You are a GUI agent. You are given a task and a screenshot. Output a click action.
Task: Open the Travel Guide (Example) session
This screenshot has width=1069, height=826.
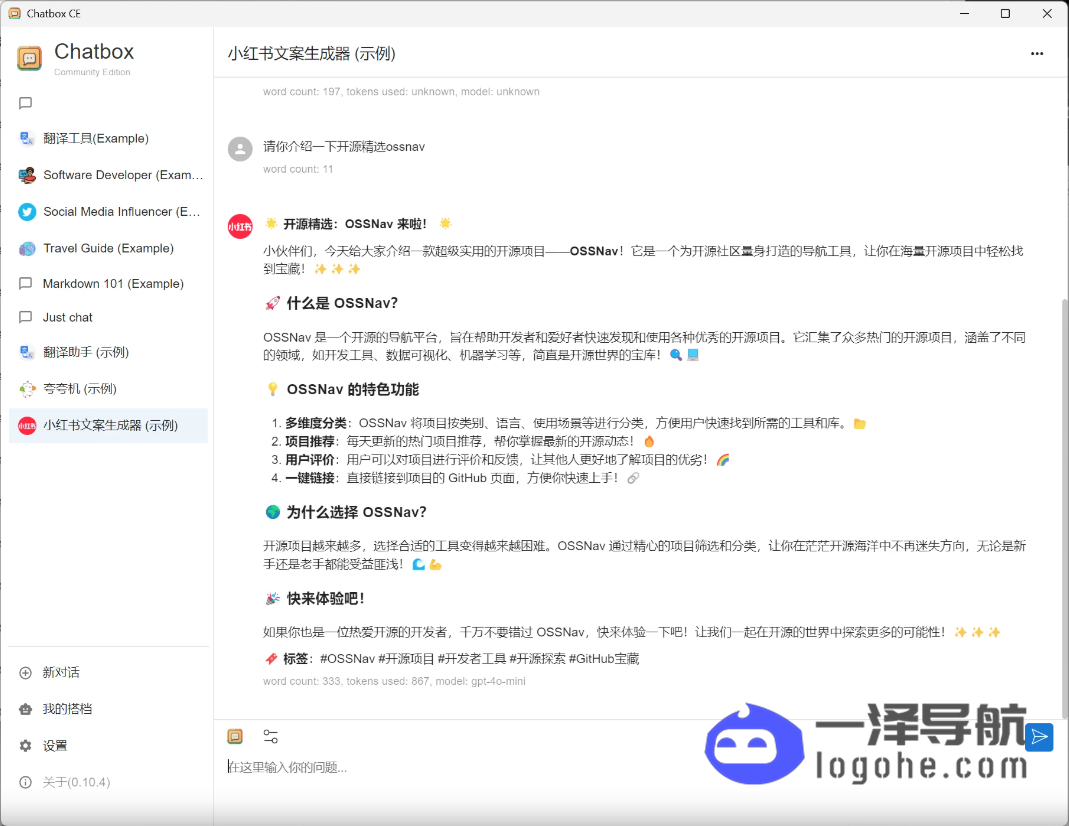(108, 248)
